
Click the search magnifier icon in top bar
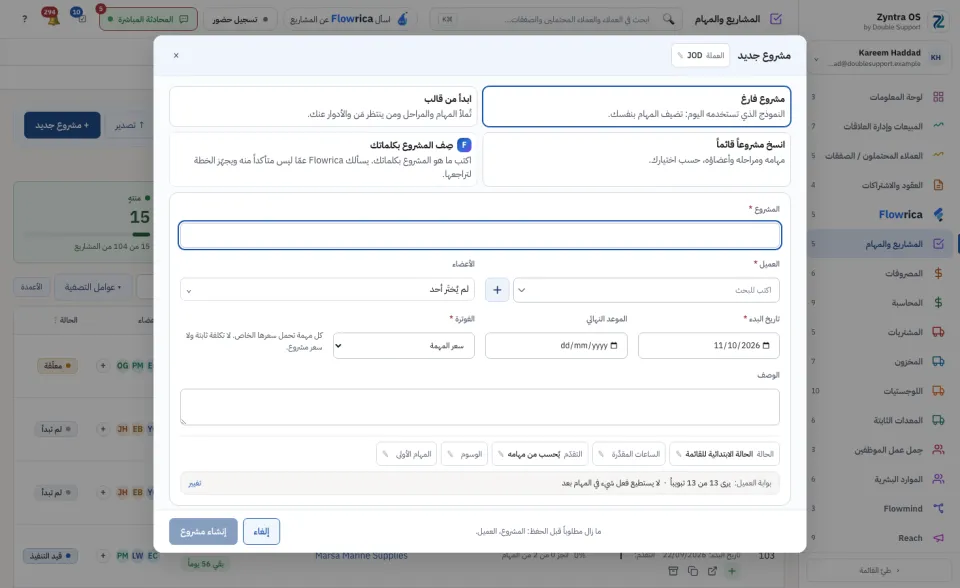point(669,19)
